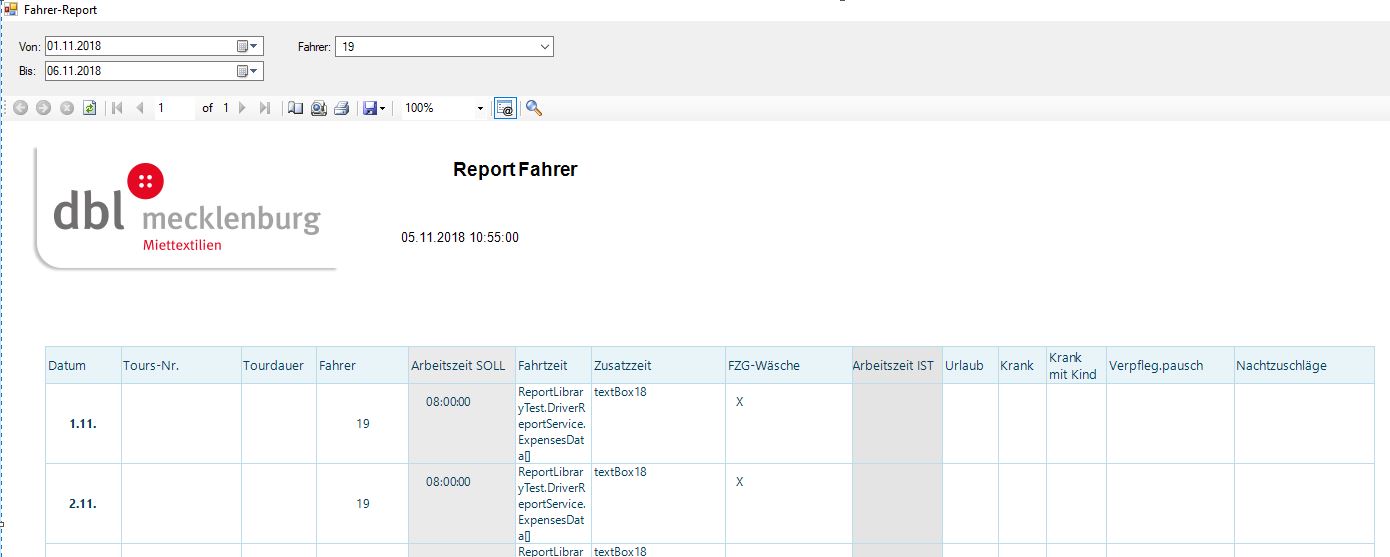Click Fahrer value 19 in 2.11. row
Screen dimensions: 1390x557
[363, 504]
